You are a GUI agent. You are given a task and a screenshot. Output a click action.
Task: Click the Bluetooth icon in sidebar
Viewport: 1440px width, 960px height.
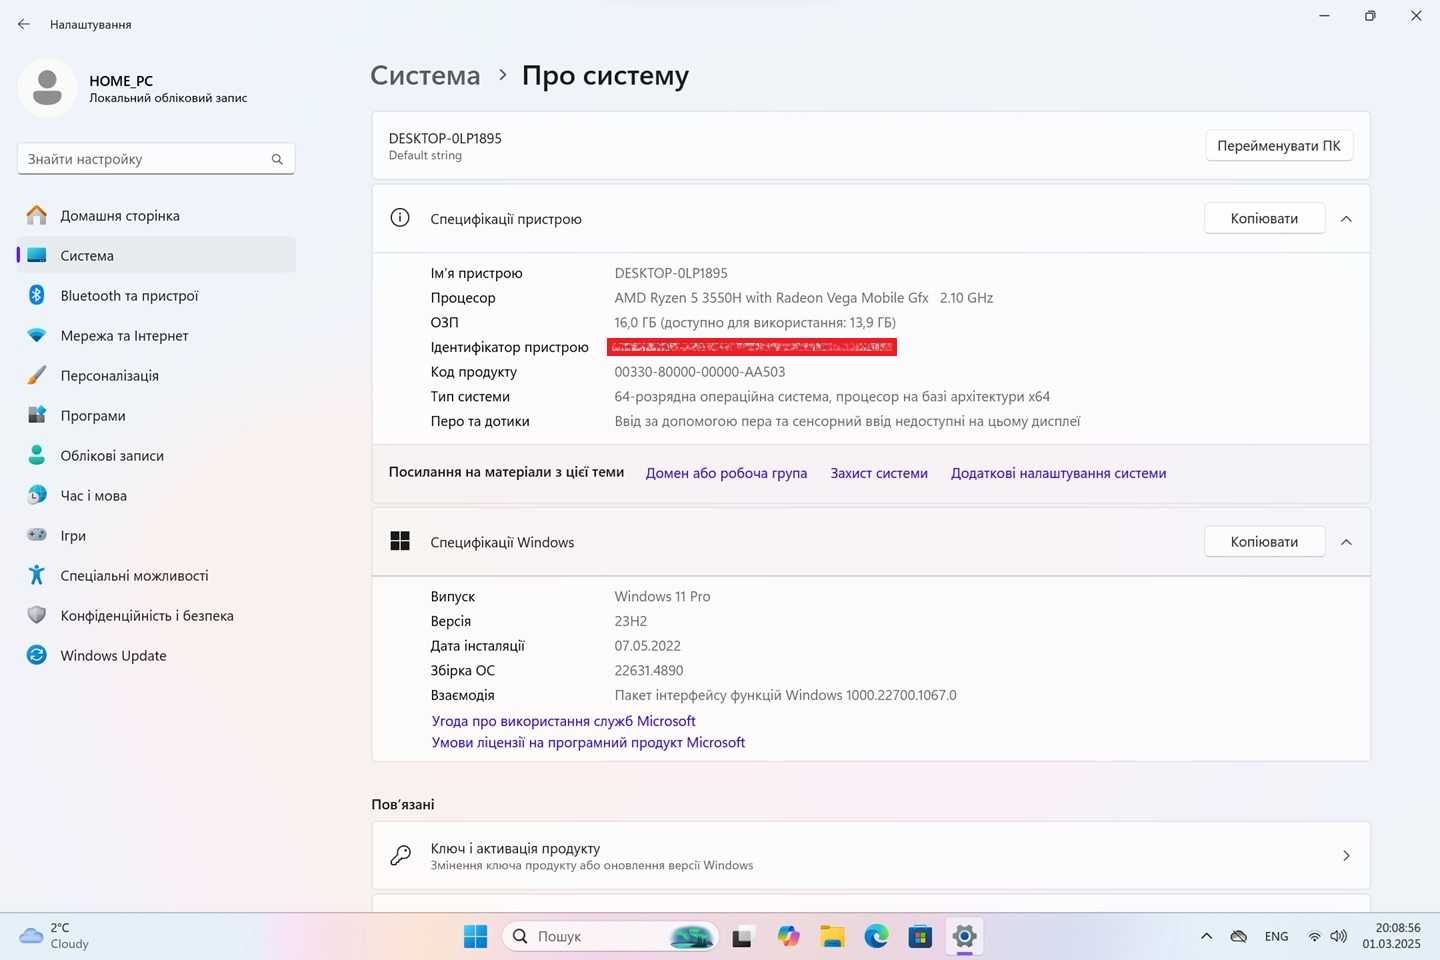pyautogui.click(x=37, y=295)
